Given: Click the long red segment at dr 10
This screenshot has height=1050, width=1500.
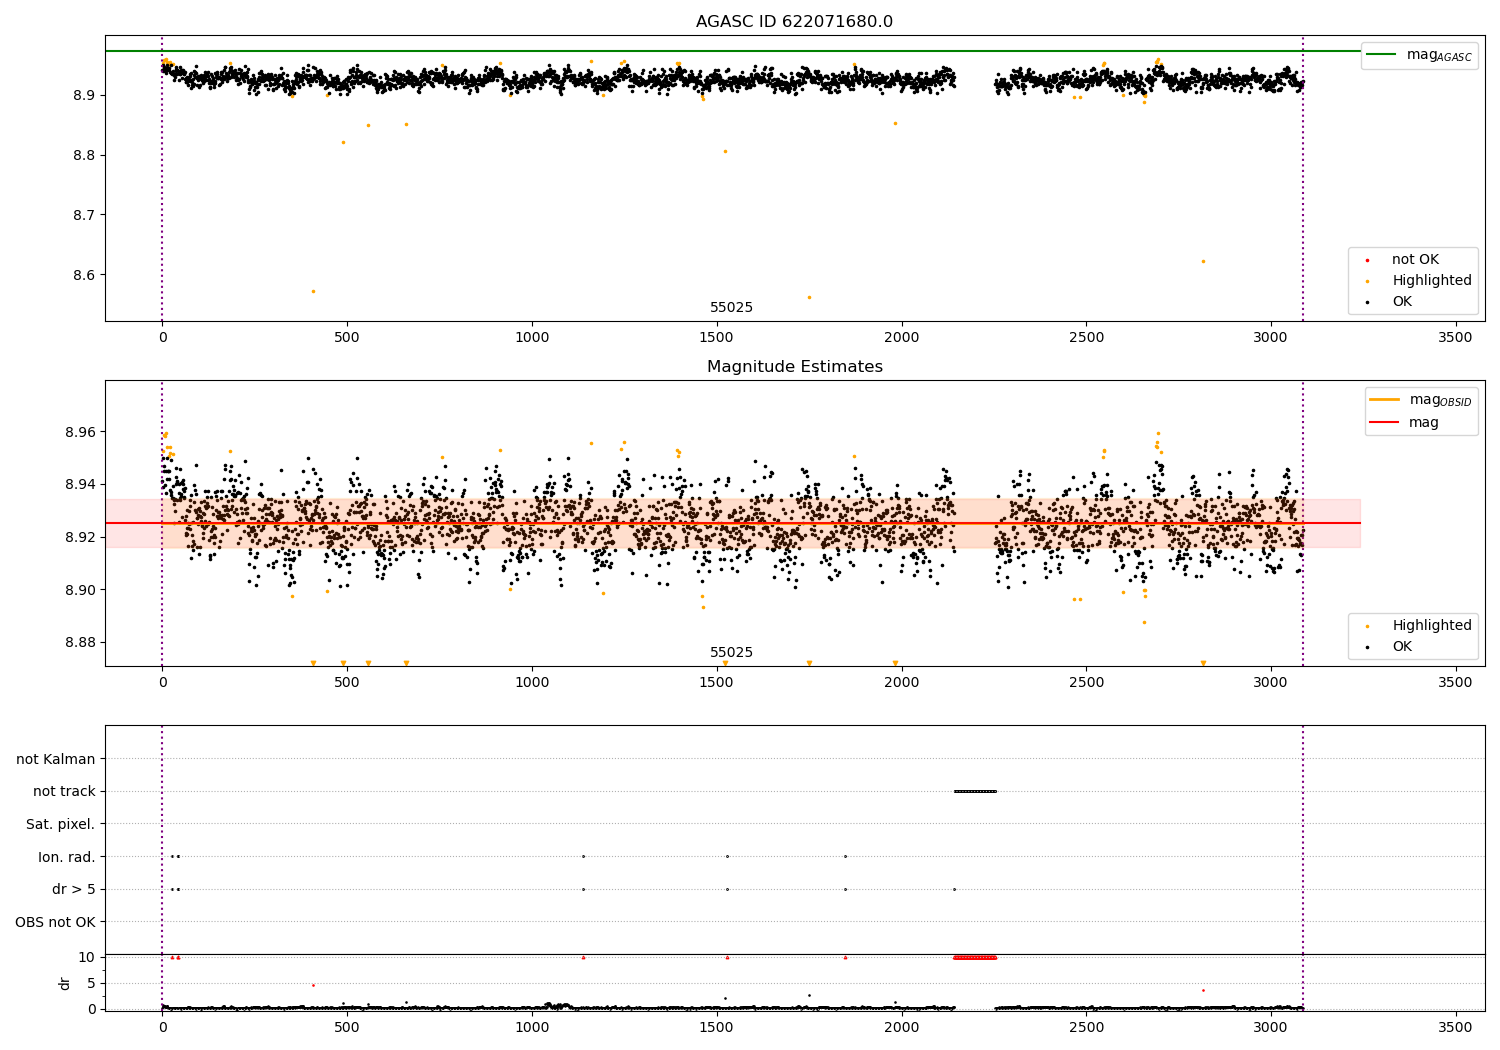Looking at the screenshot, I should (975, 957).
